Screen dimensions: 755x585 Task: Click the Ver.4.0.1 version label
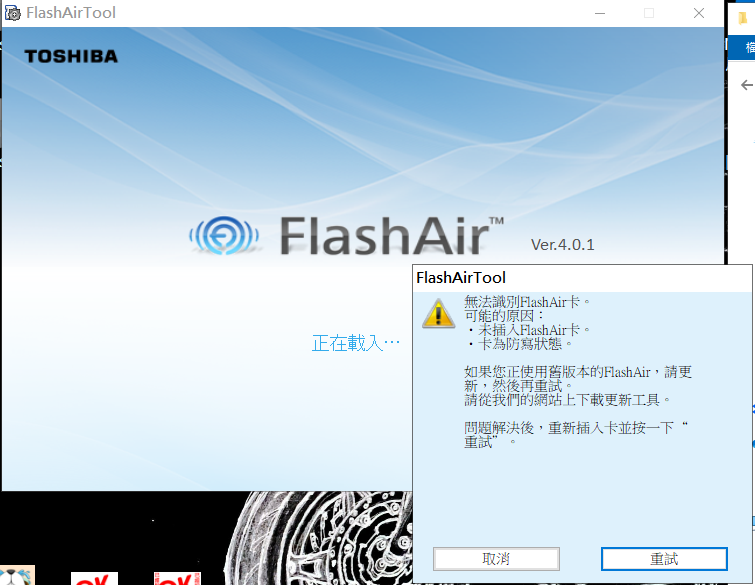coord(562,245)
